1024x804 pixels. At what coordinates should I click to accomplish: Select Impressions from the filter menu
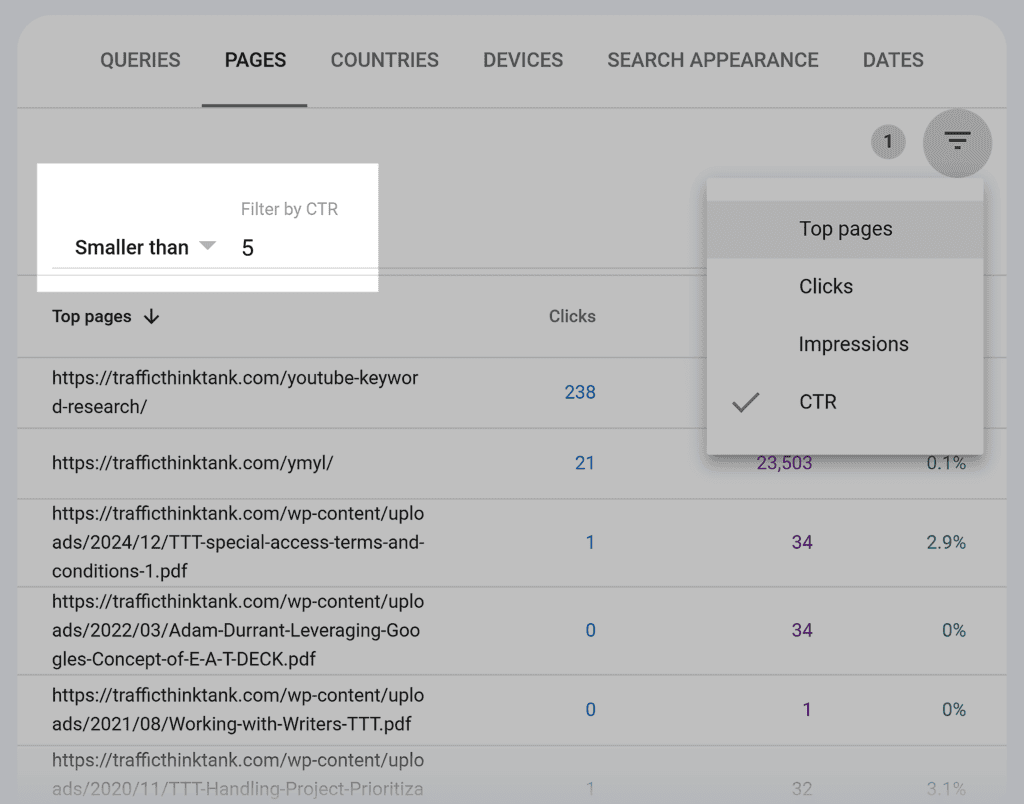(853, 344)
